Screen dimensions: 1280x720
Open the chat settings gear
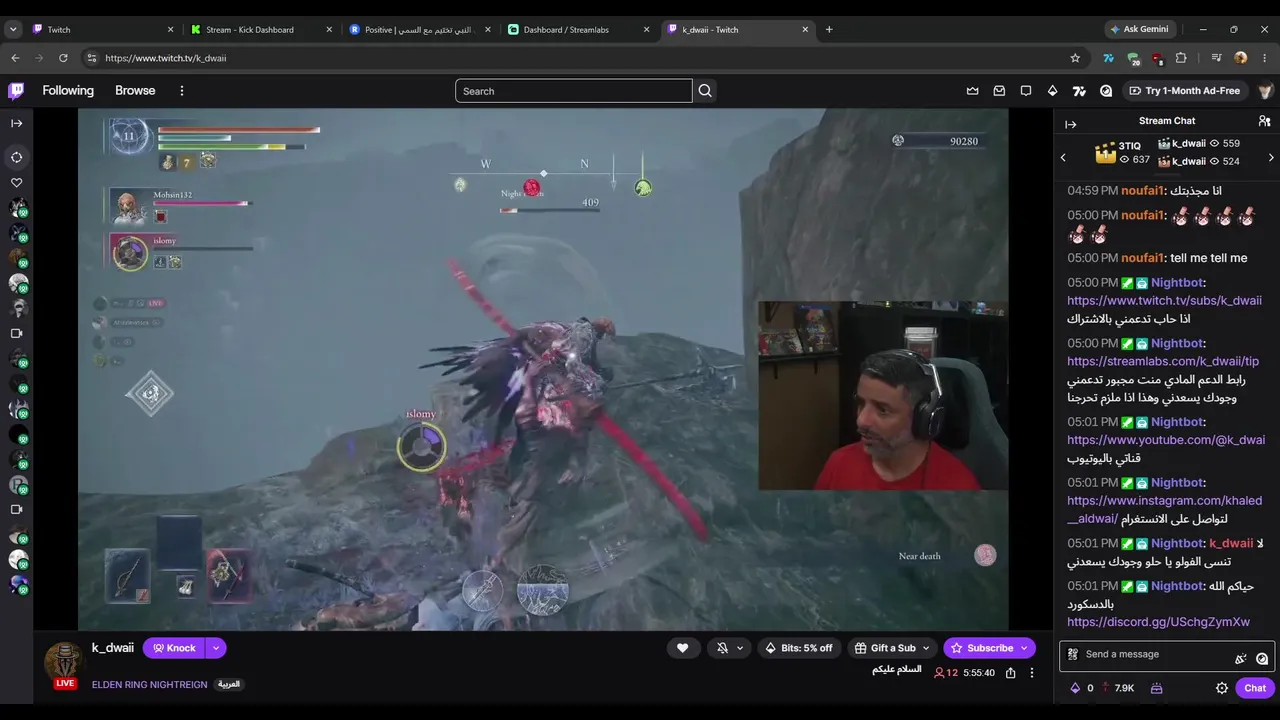(1222, 688)
